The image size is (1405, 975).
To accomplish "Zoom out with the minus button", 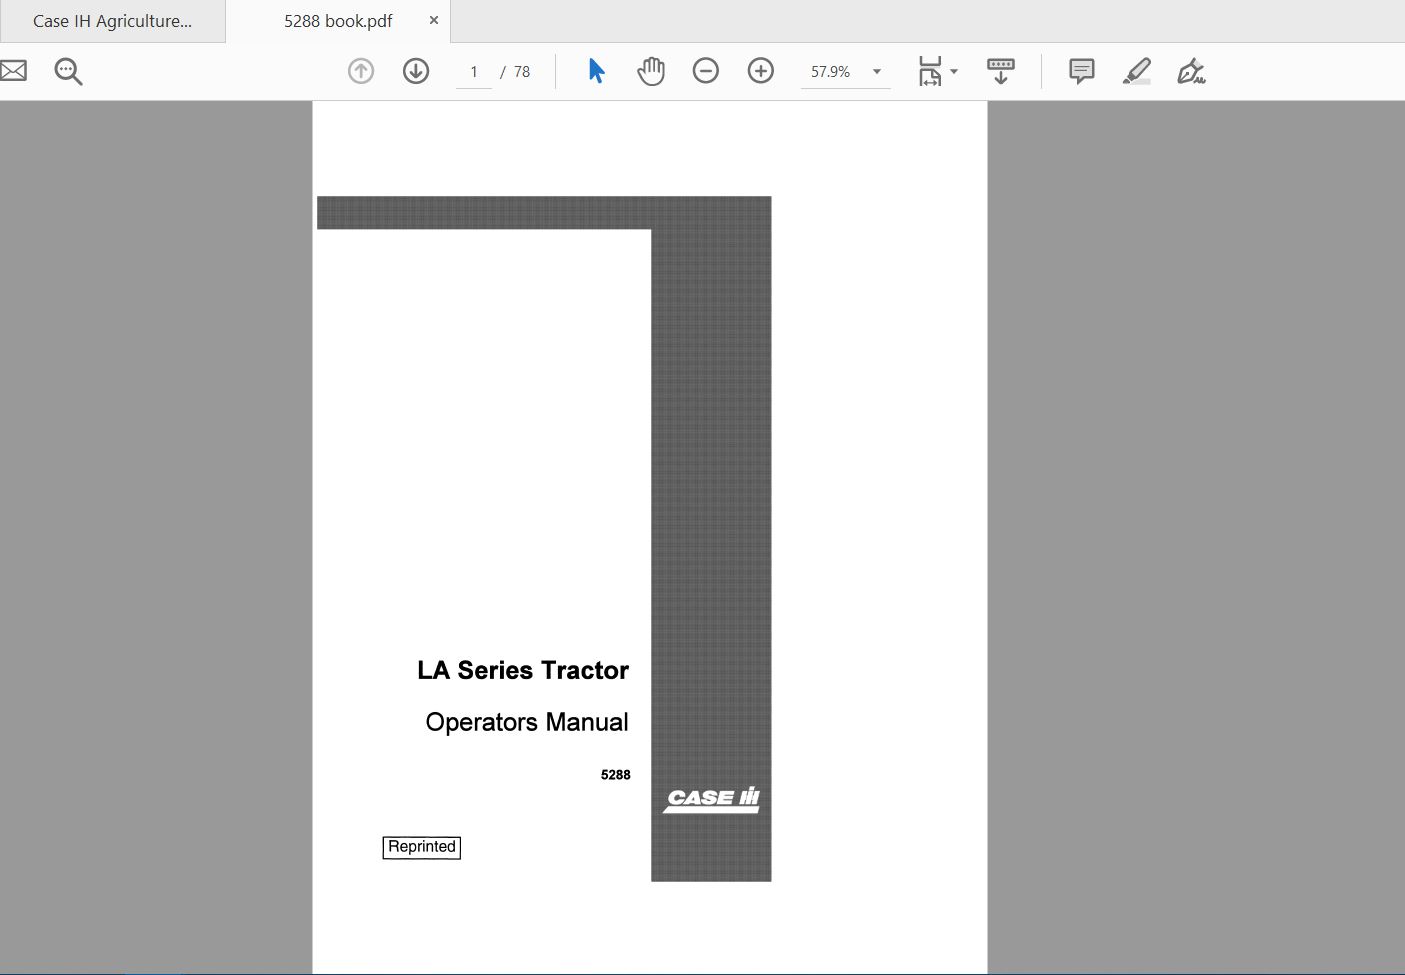I will [706, 71].
